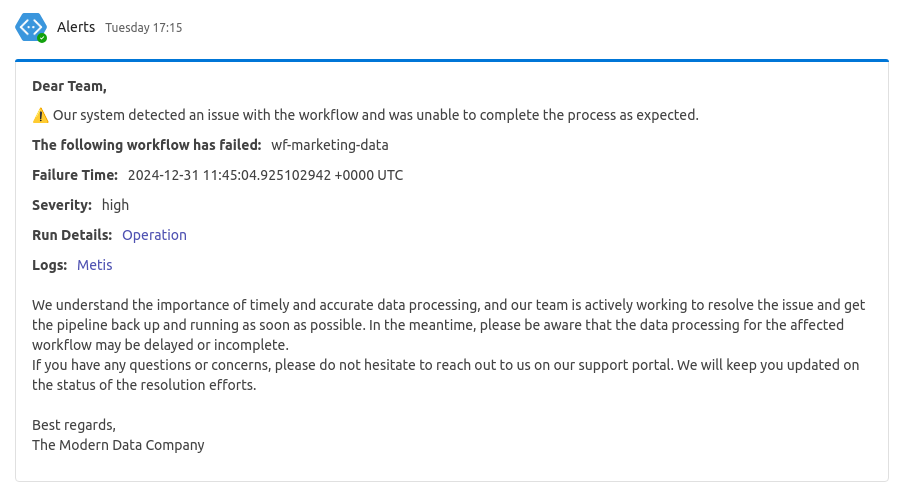
Task: Click the system detected an issue sentence
Action: (x=376, y=115)
